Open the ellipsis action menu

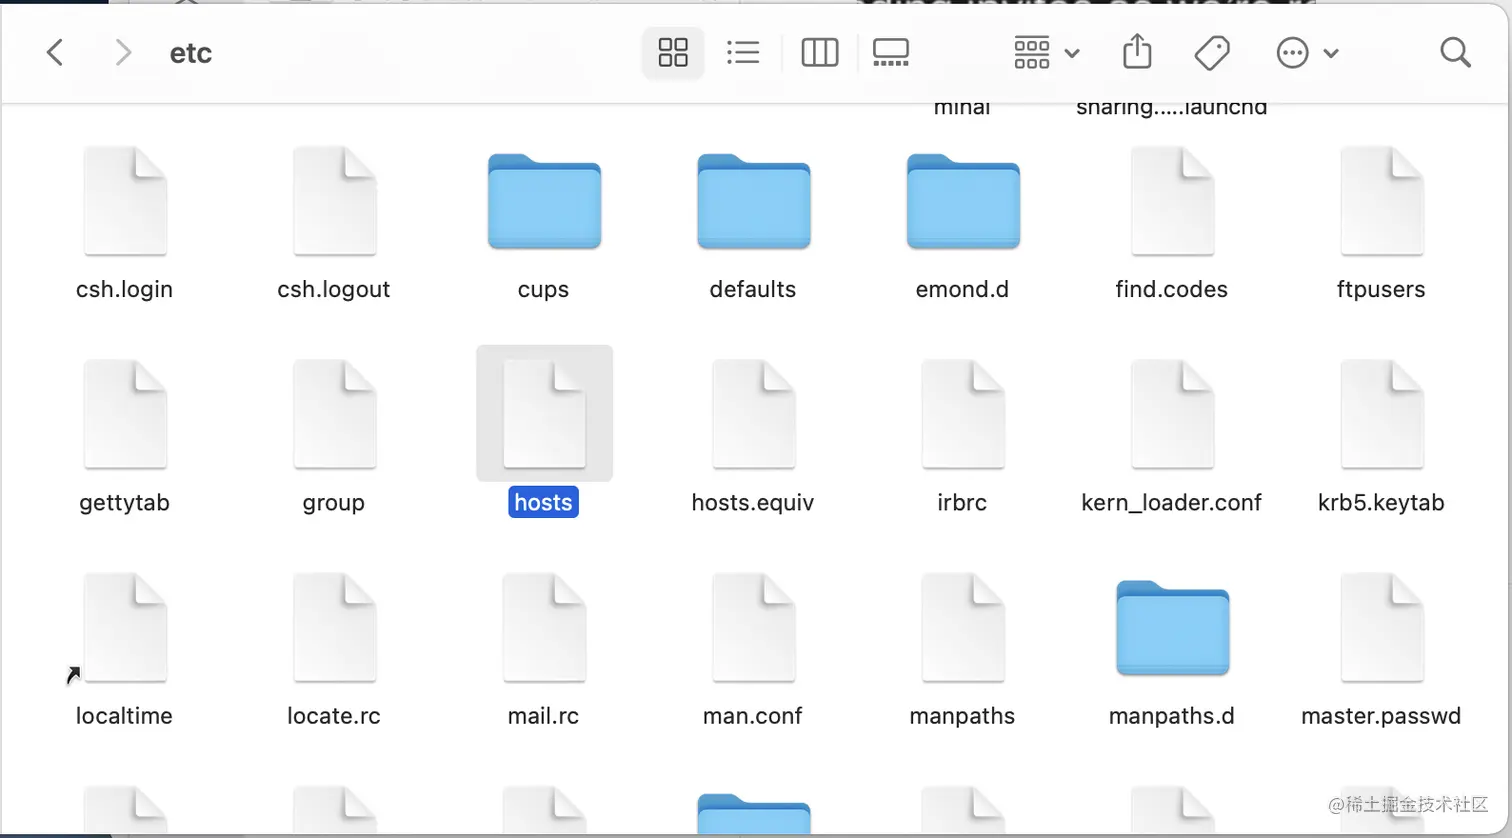[x=1307, y=52]
